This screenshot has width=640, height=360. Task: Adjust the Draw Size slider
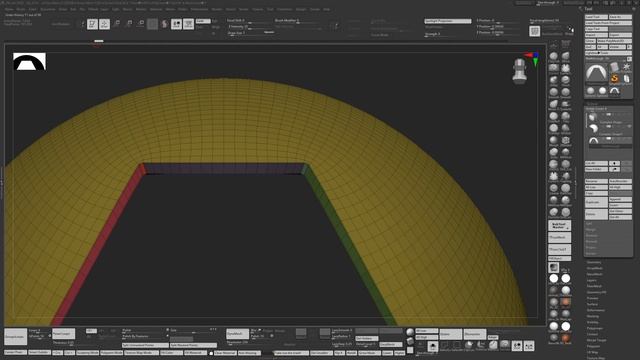point(251,33)
